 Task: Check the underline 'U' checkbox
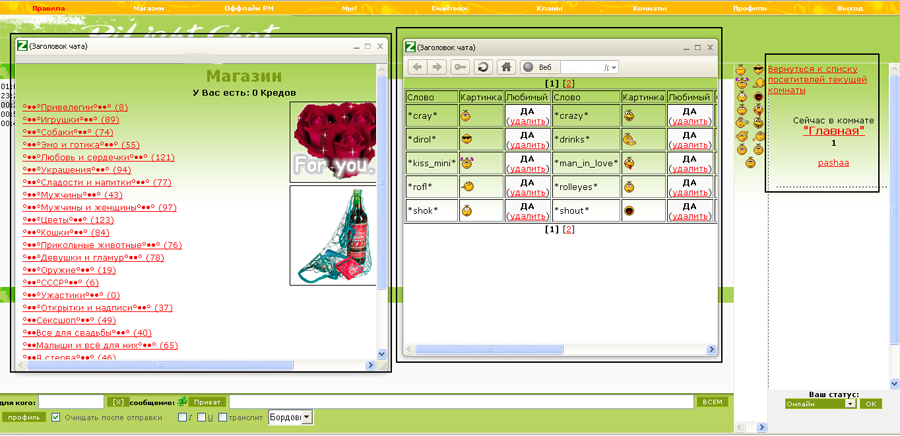tap(201, 417)
